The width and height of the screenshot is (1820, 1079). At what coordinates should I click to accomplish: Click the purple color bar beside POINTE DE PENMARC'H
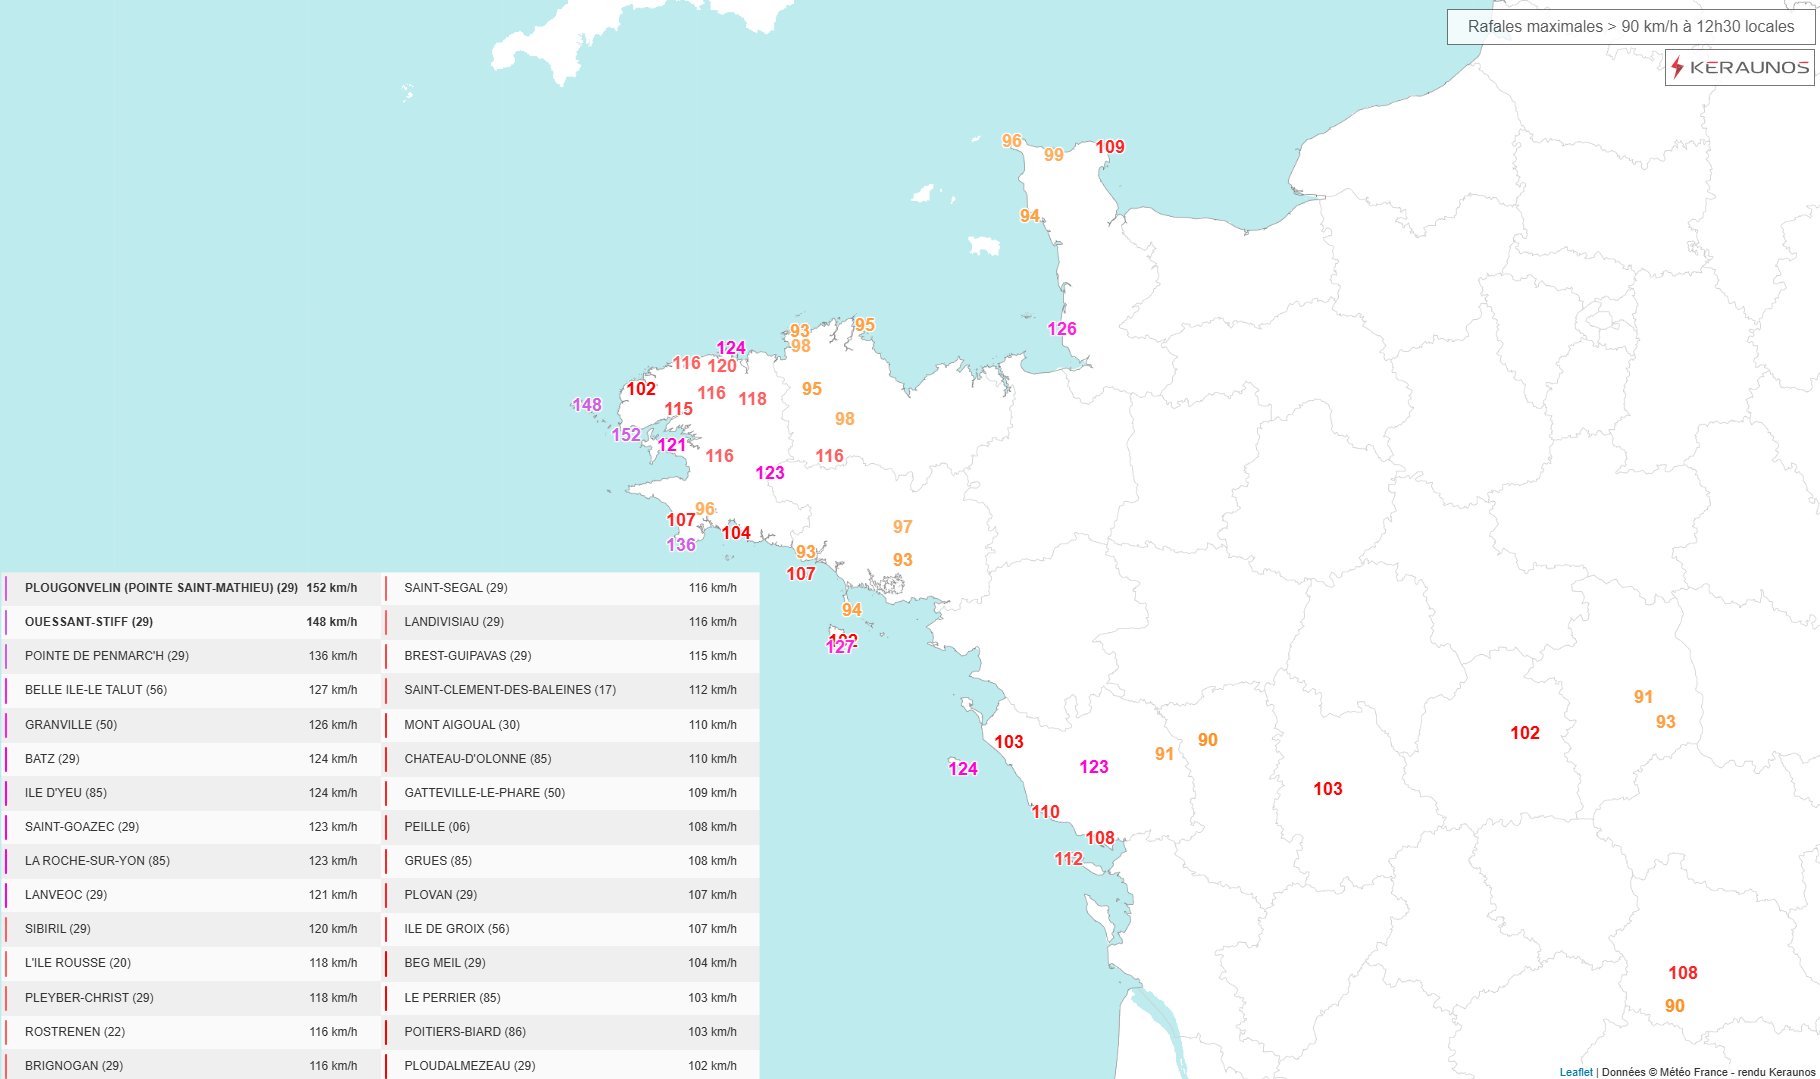(x=6, y=656)
